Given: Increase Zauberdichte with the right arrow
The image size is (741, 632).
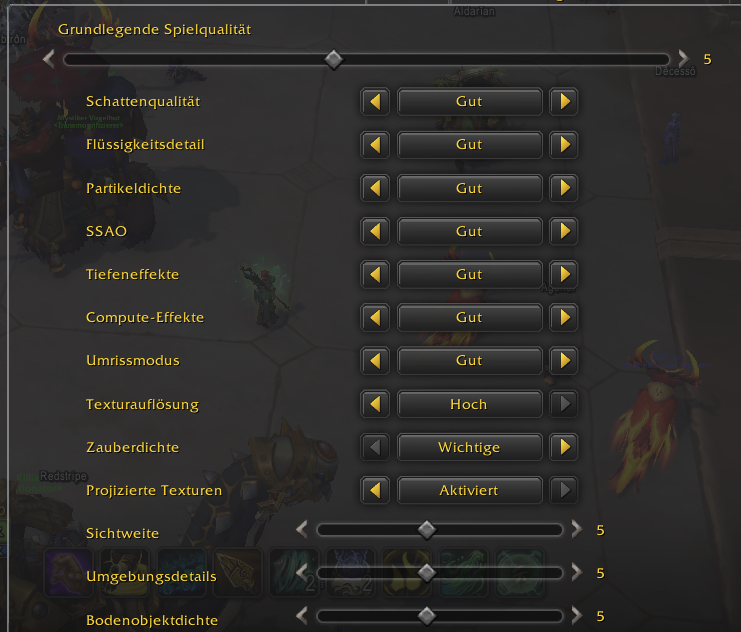Looking at the screenshot, I should (564, 447).
